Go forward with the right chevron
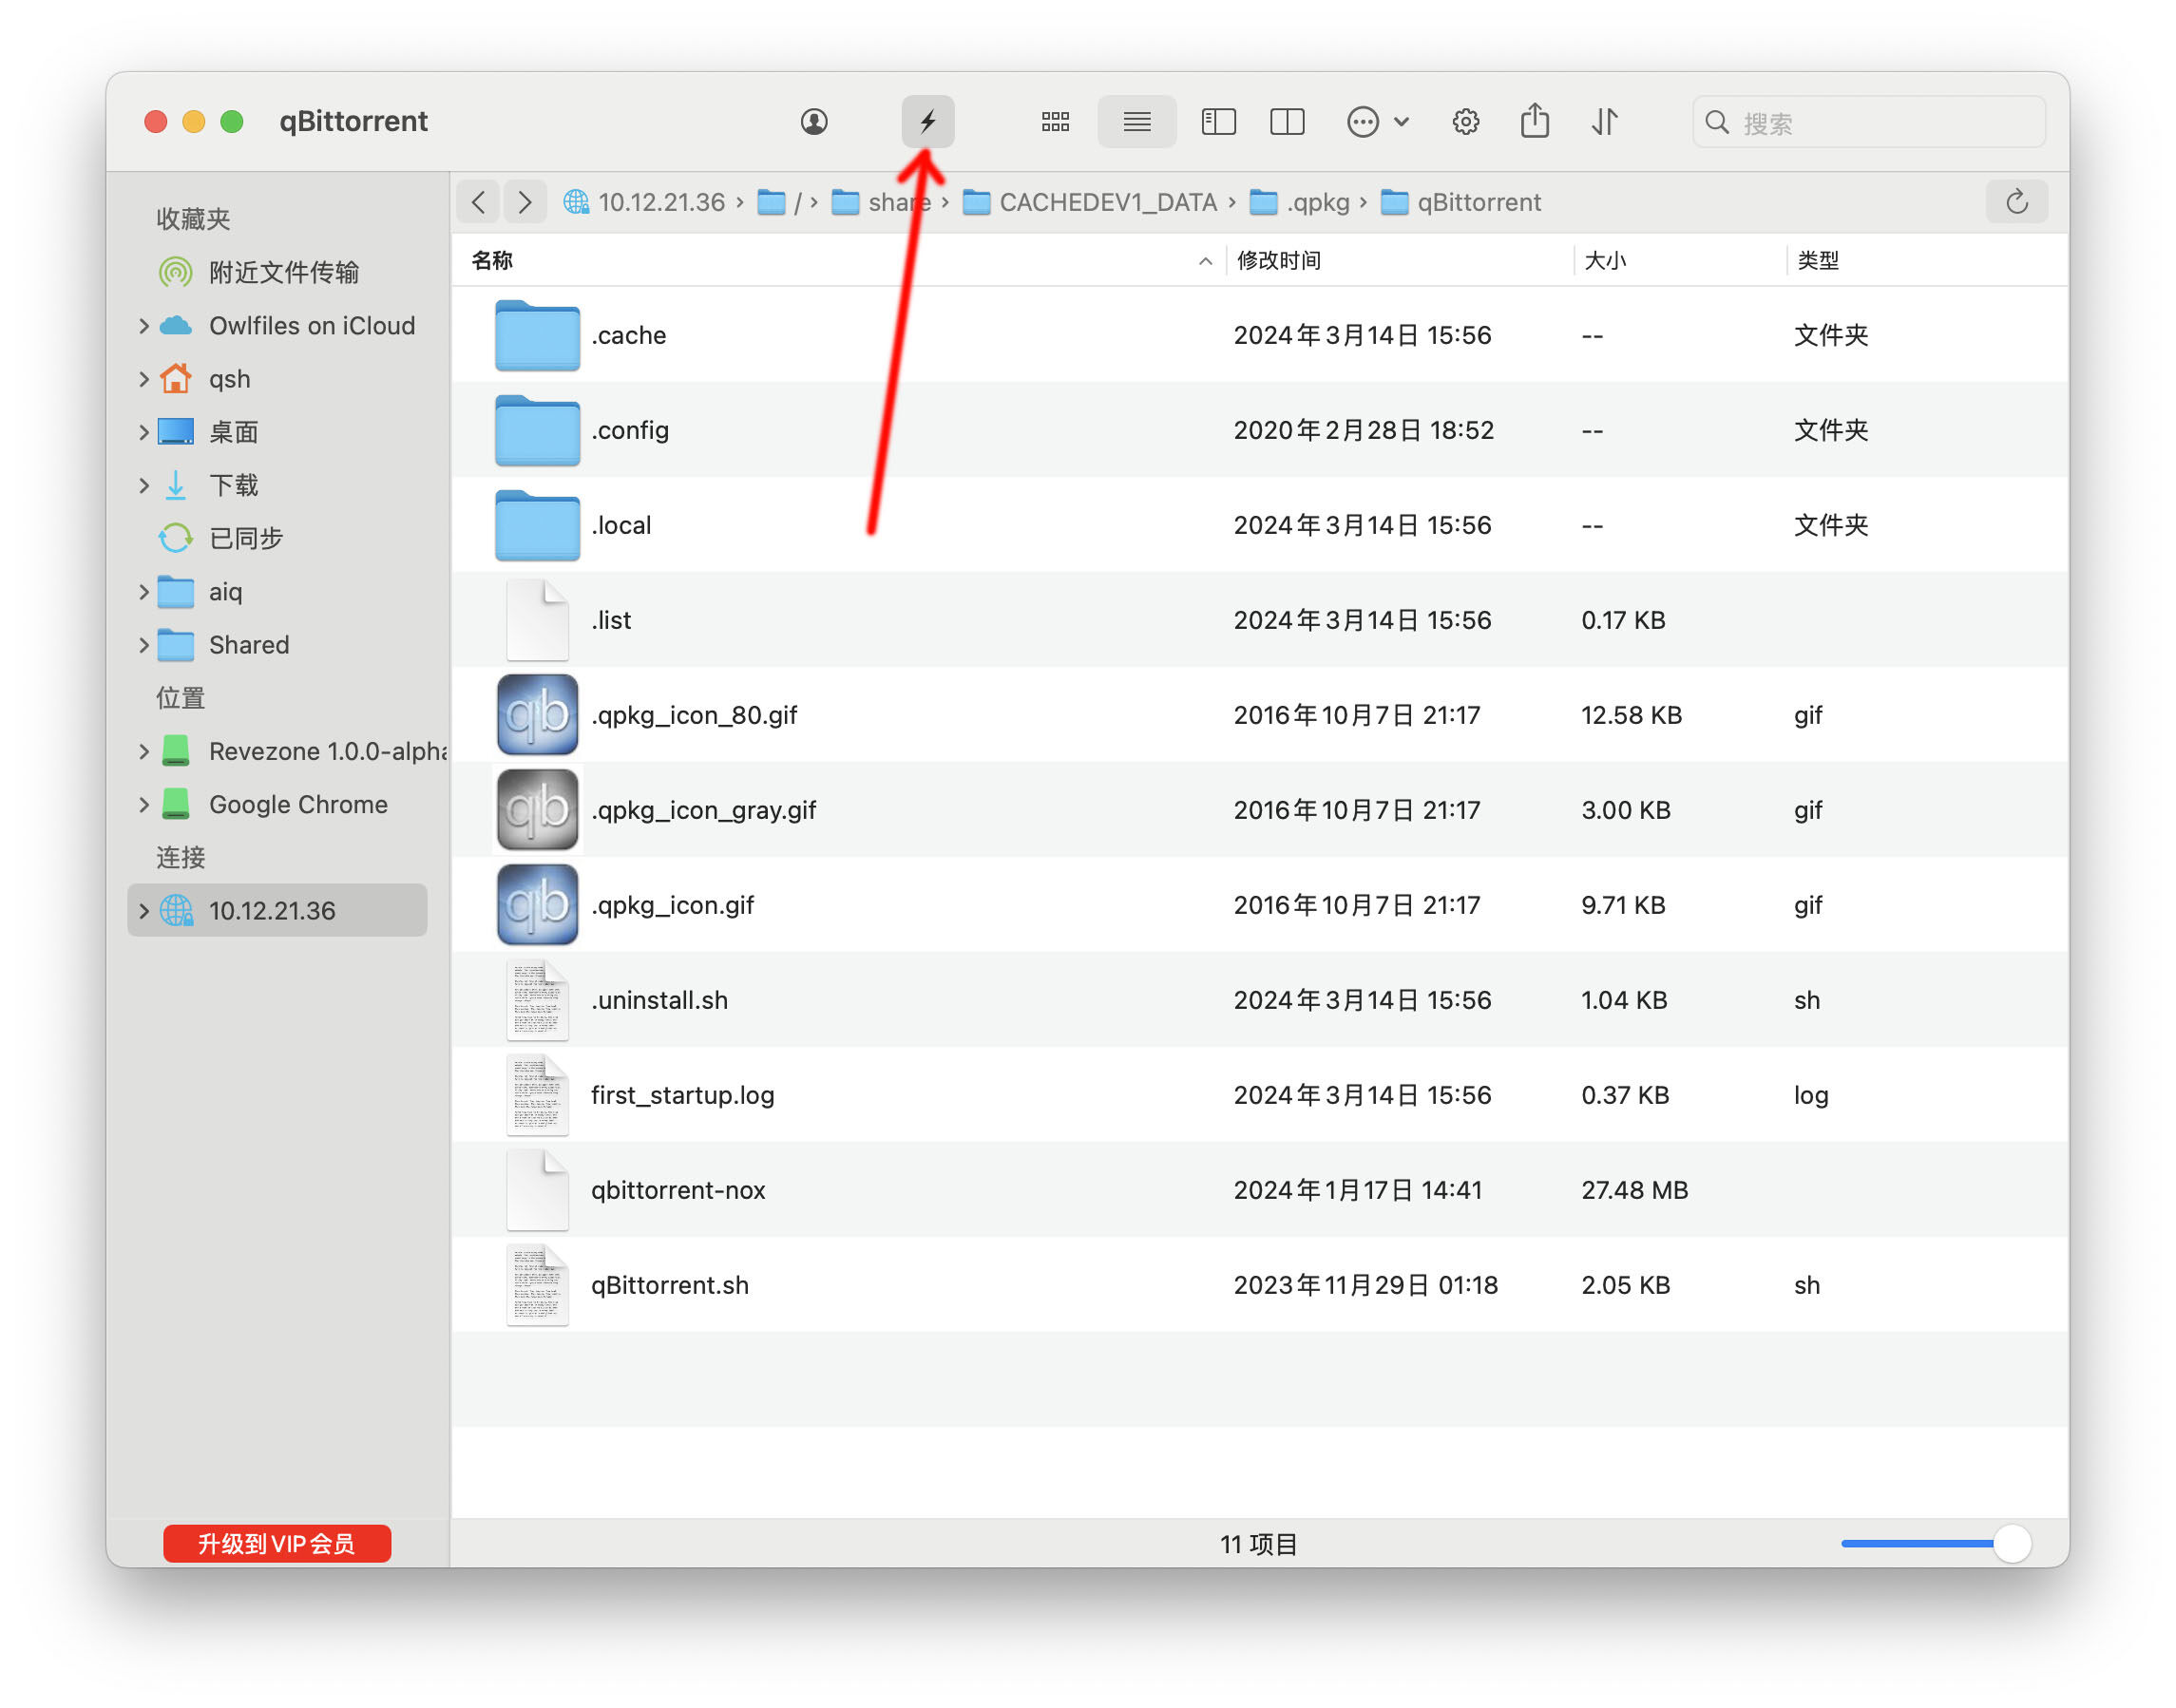This screenshot has width=2176, height=1708. click(525, 202)
